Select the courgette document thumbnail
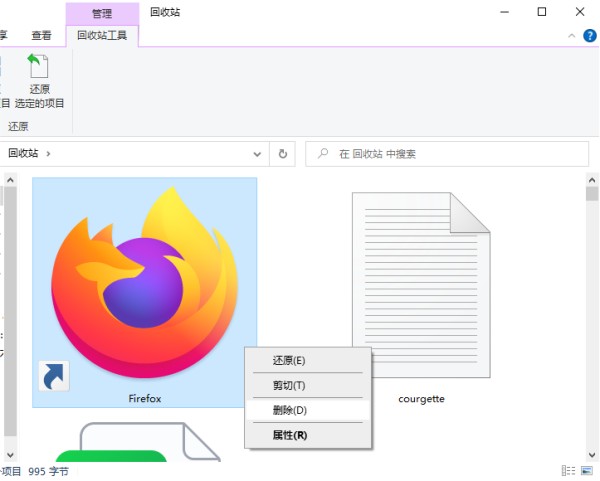This screenshot has width=600, height=481. click(x=421, y=285)
